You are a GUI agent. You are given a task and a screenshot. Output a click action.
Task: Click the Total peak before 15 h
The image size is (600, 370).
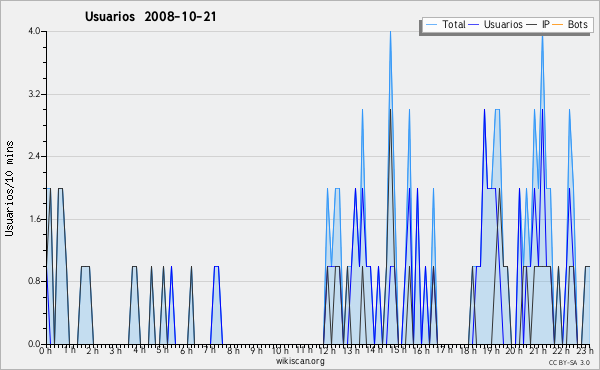click(390, 32)
